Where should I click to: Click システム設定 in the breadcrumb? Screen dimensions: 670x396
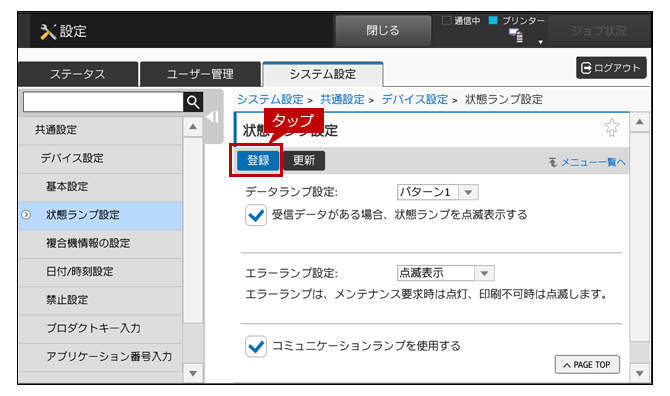pos(270,100)
